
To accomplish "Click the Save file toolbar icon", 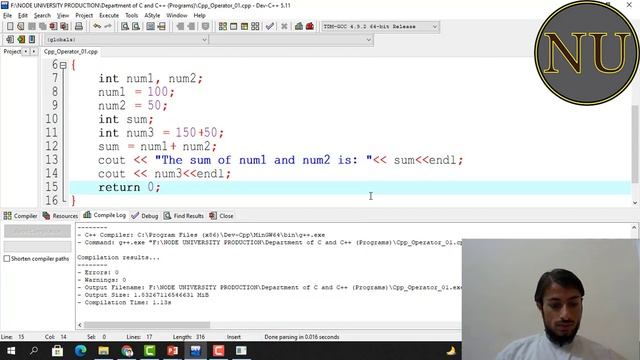I will 31,27.
